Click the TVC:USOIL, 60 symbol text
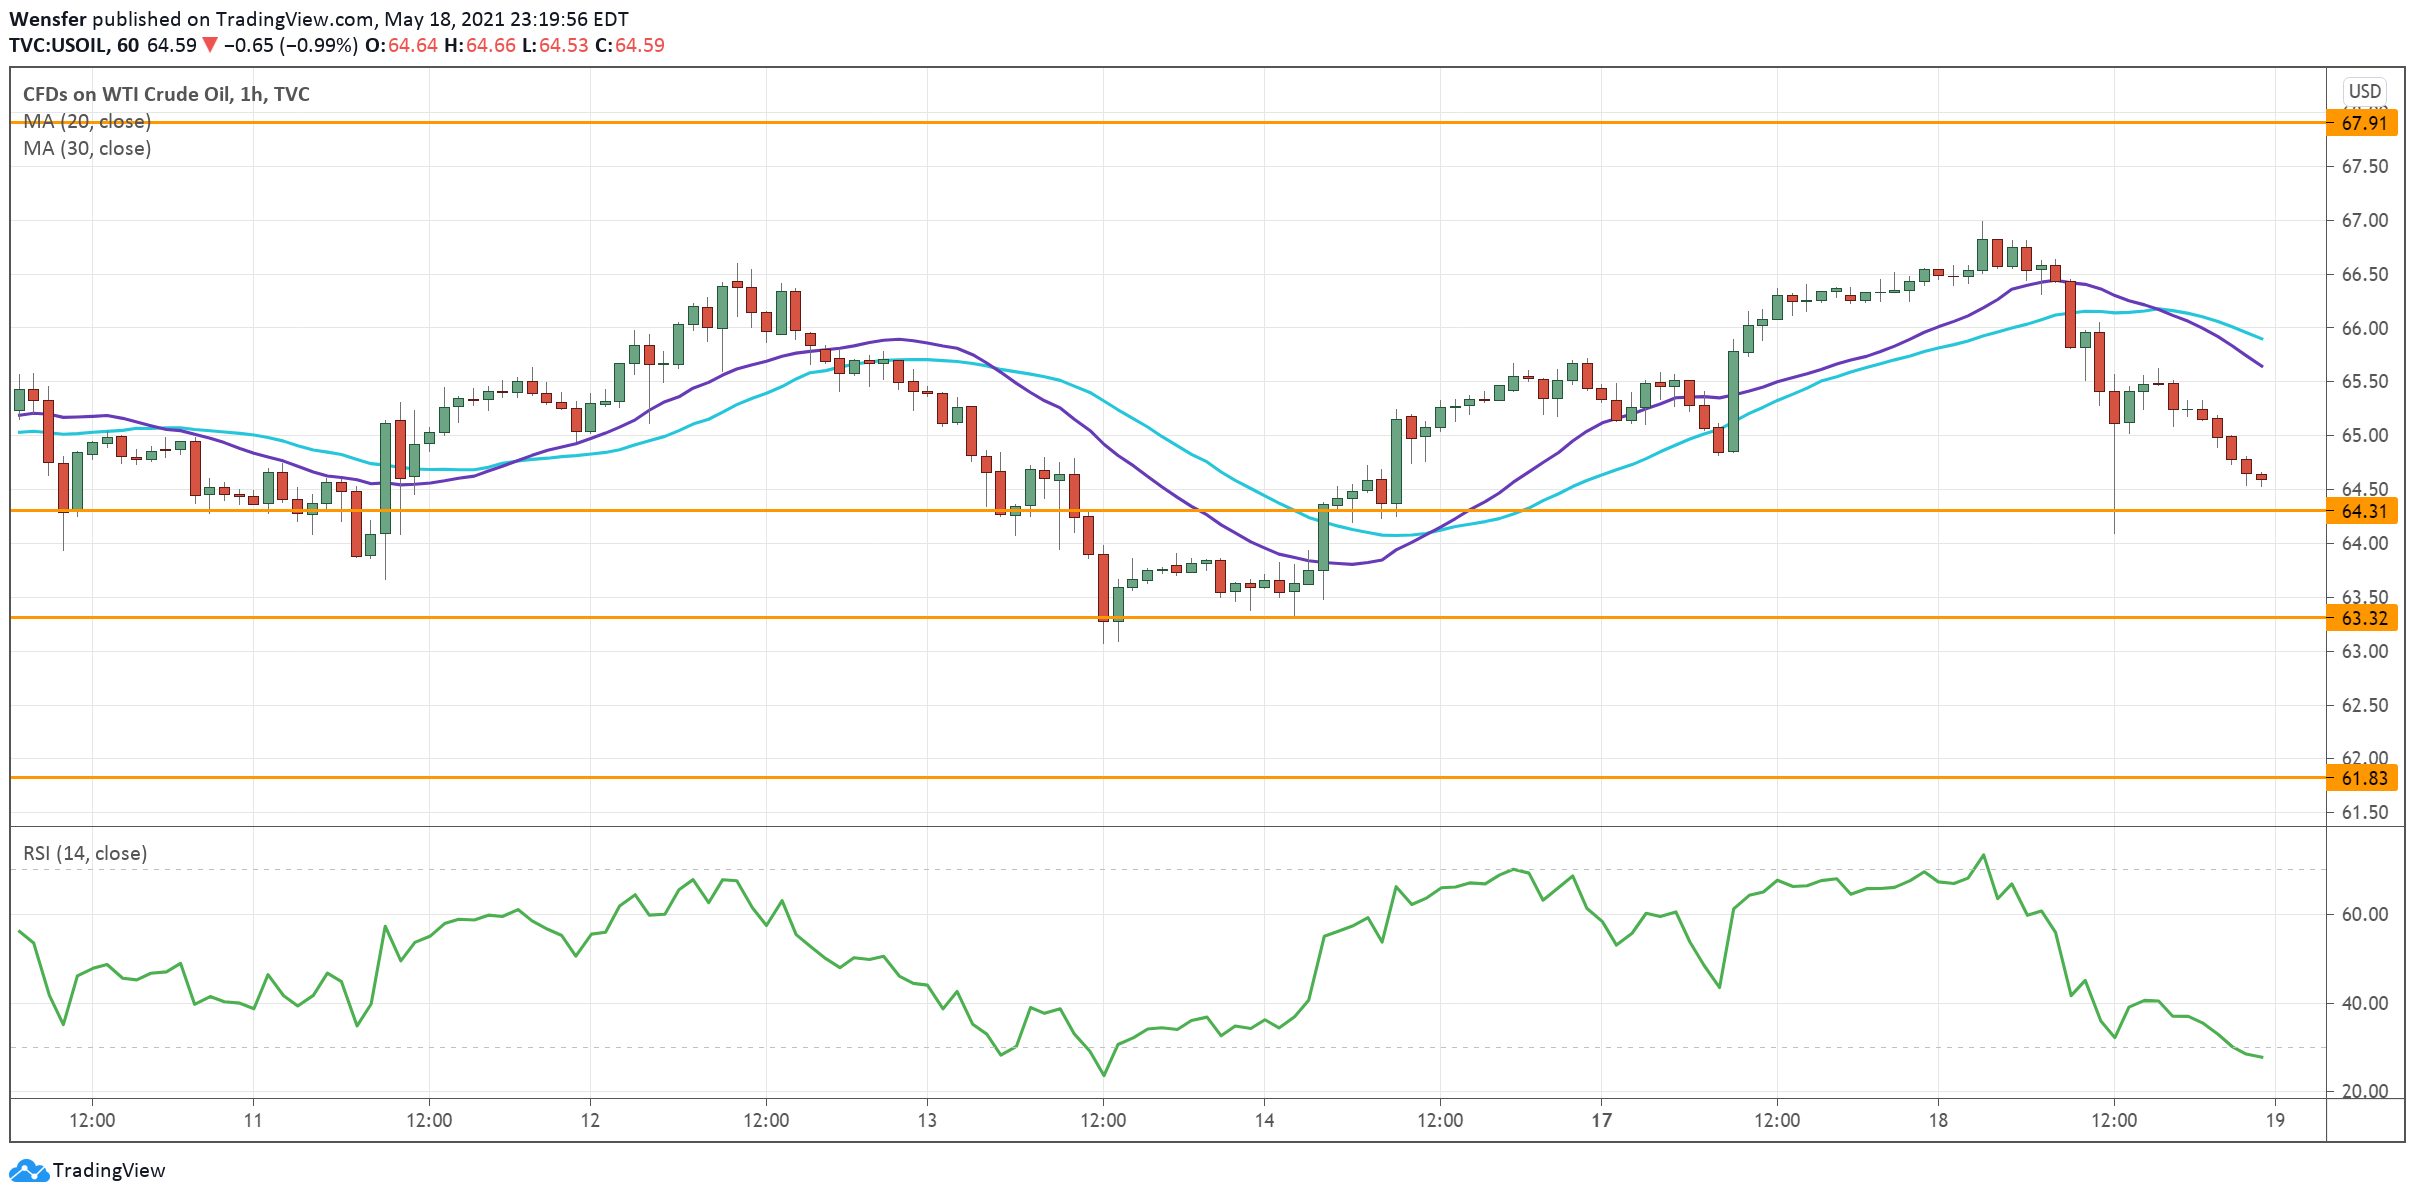 point(74,45)
